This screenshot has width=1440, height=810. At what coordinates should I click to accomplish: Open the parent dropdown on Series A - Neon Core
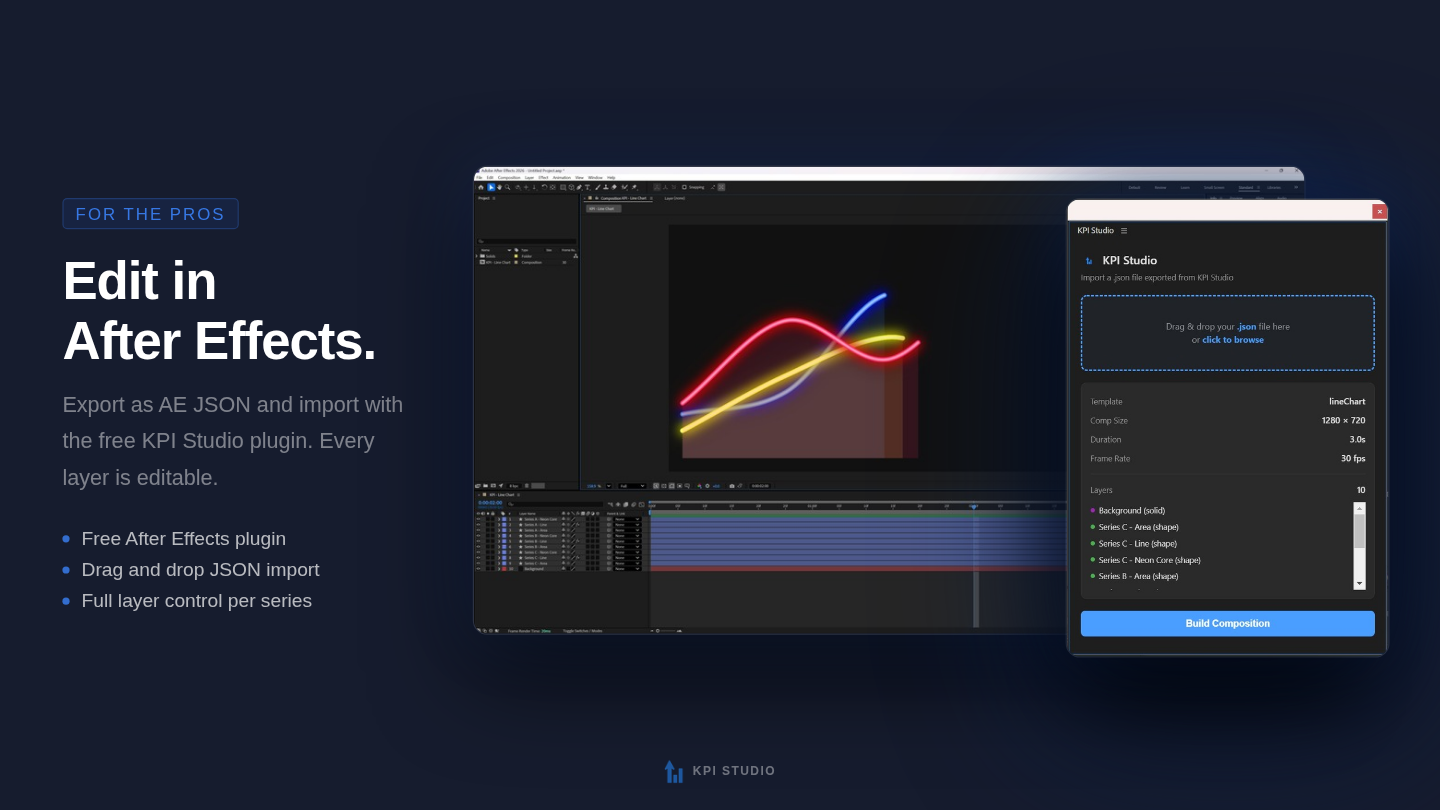627,519
